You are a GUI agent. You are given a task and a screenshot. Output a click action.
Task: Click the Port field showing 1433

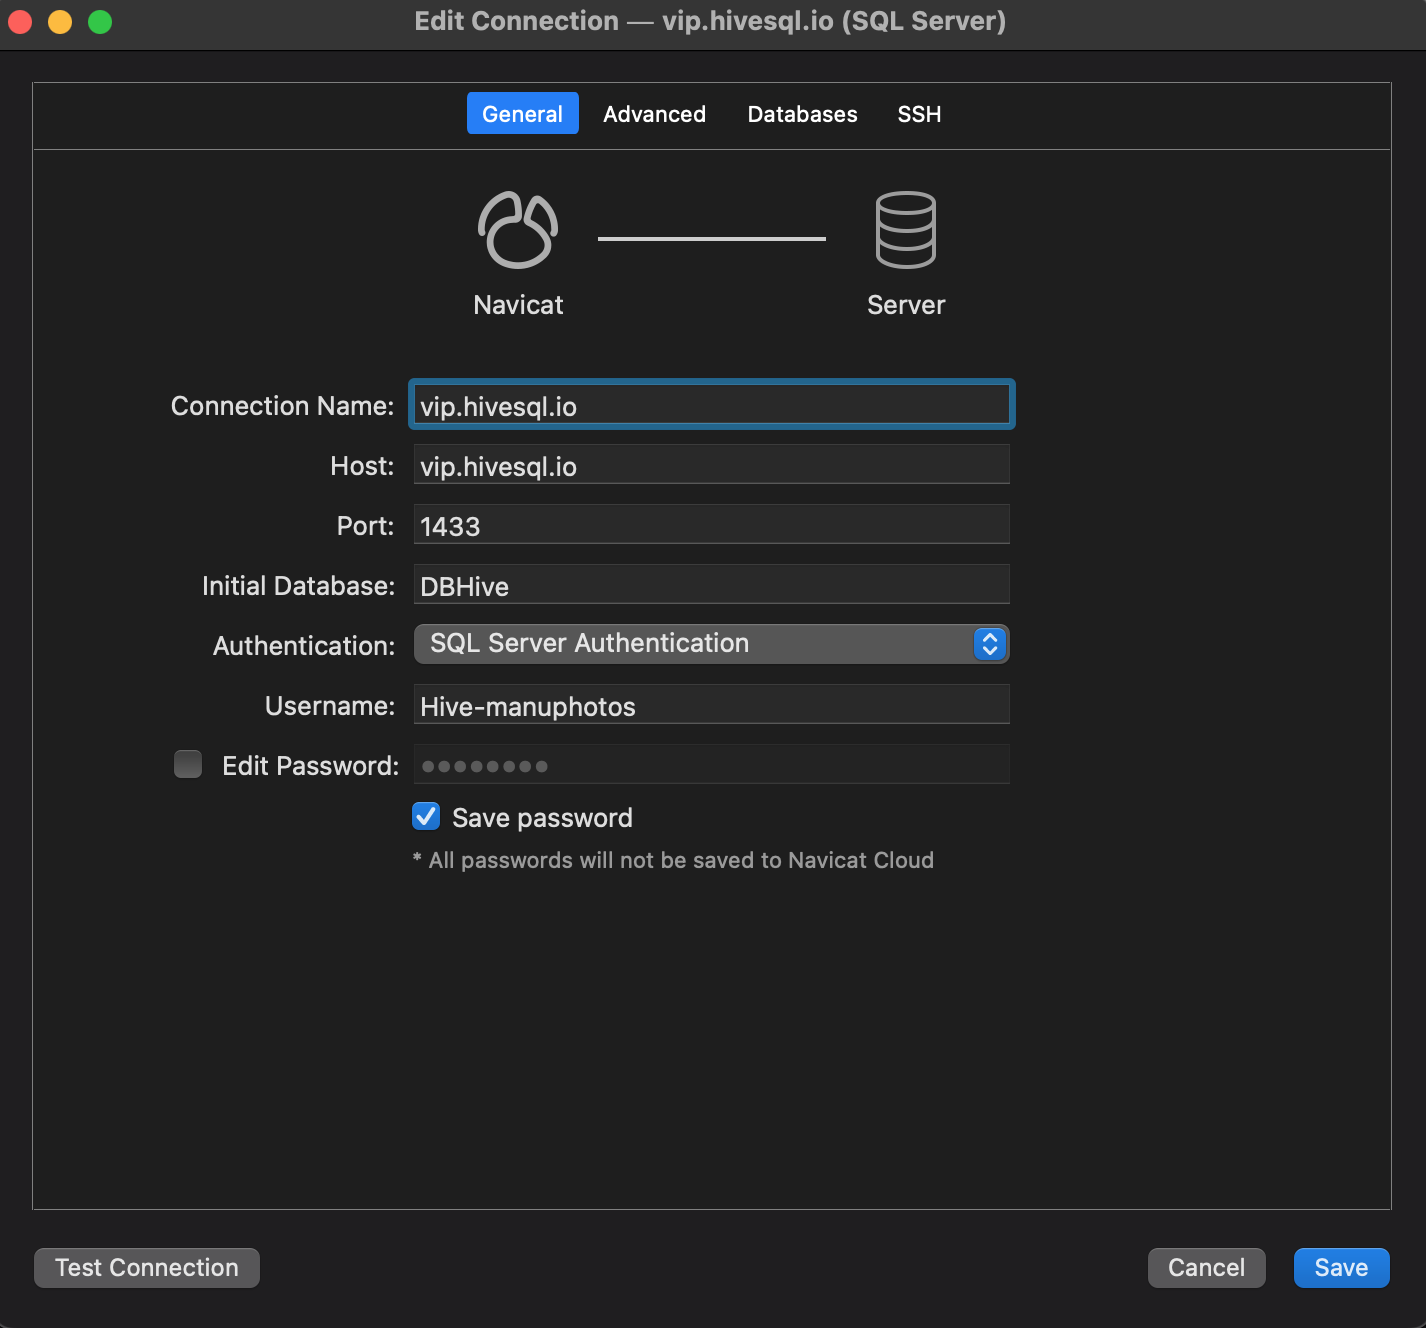(712, 524)
